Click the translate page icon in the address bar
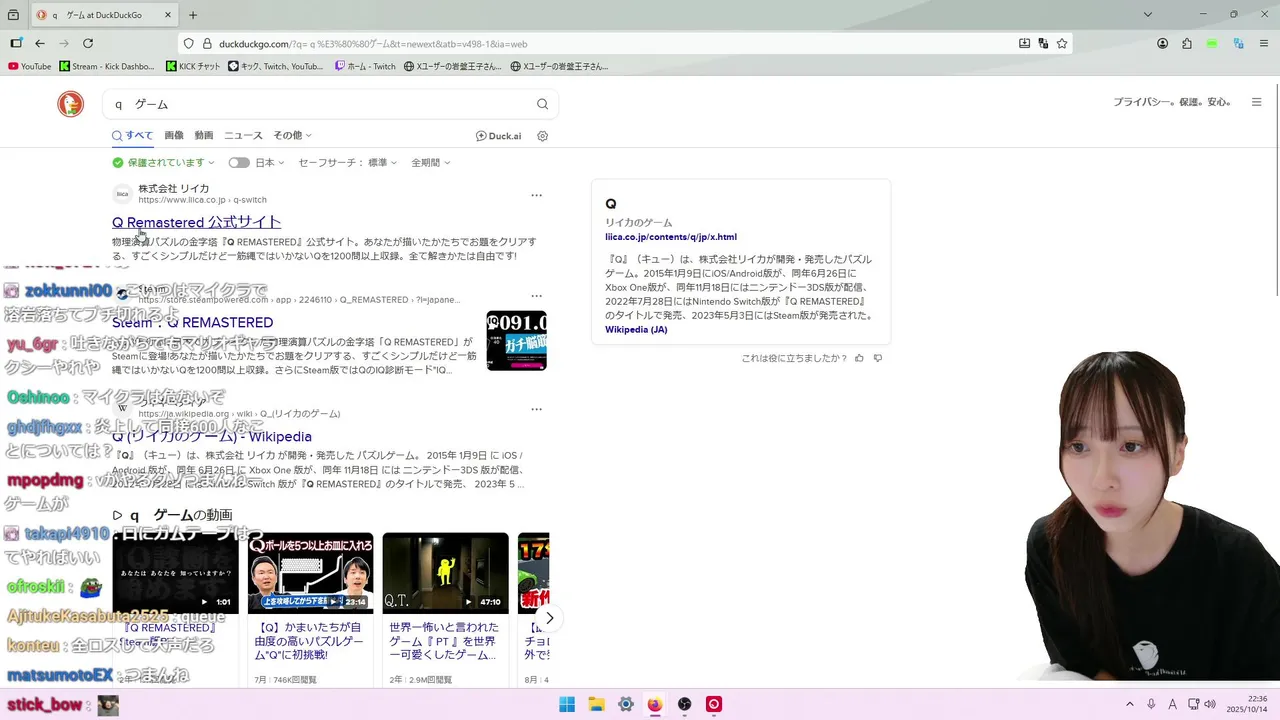The image size is (1280, 720). coord(1043,44)
